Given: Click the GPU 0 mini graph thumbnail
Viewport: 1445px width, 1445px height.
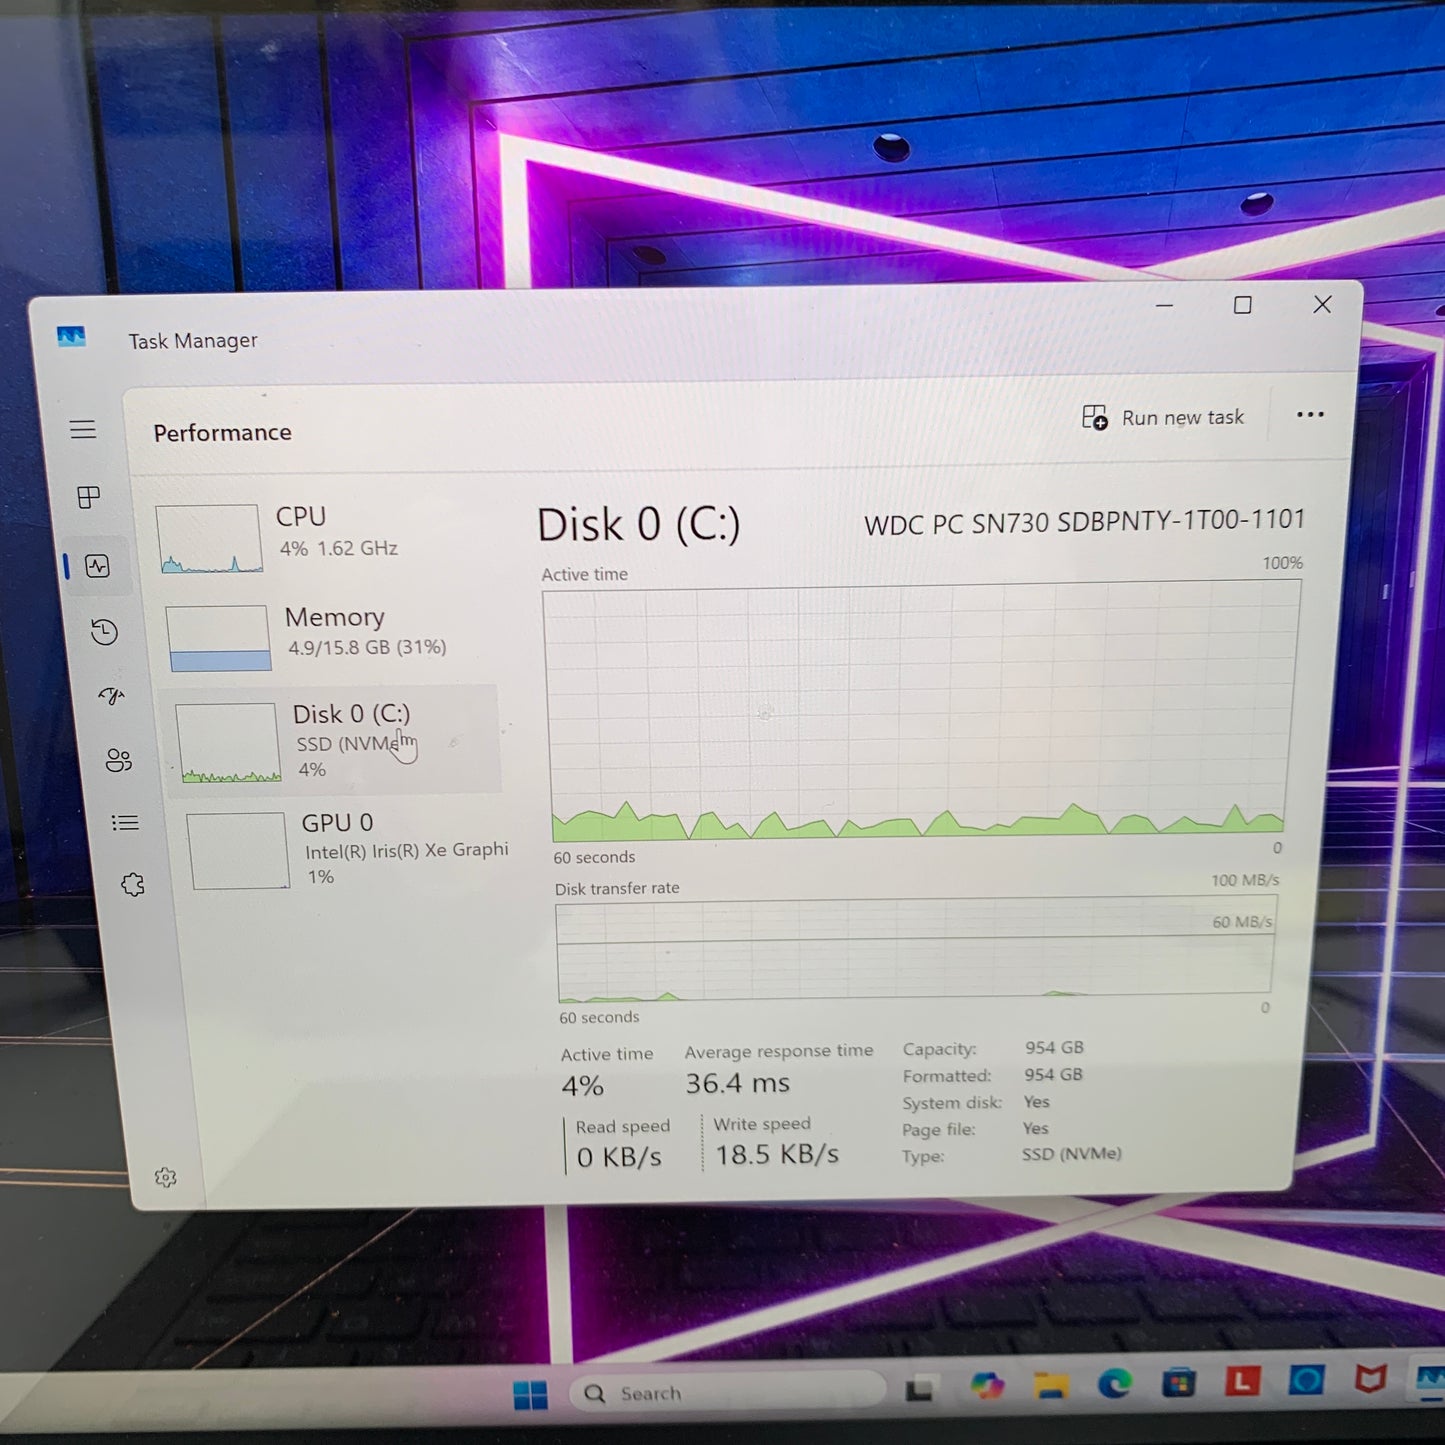Looking at the screenshot, I should [x=238, y=851].
